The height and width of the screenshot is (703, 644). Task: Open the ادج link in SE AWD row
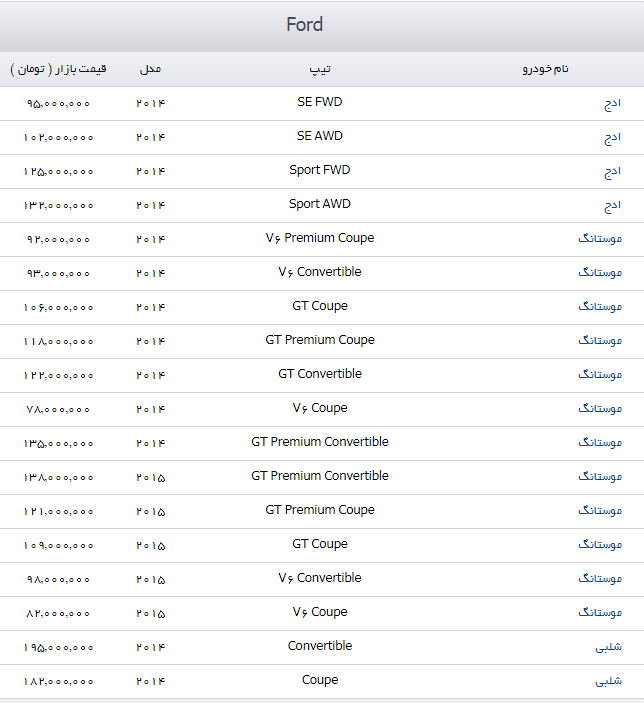[x=612, y=138]
